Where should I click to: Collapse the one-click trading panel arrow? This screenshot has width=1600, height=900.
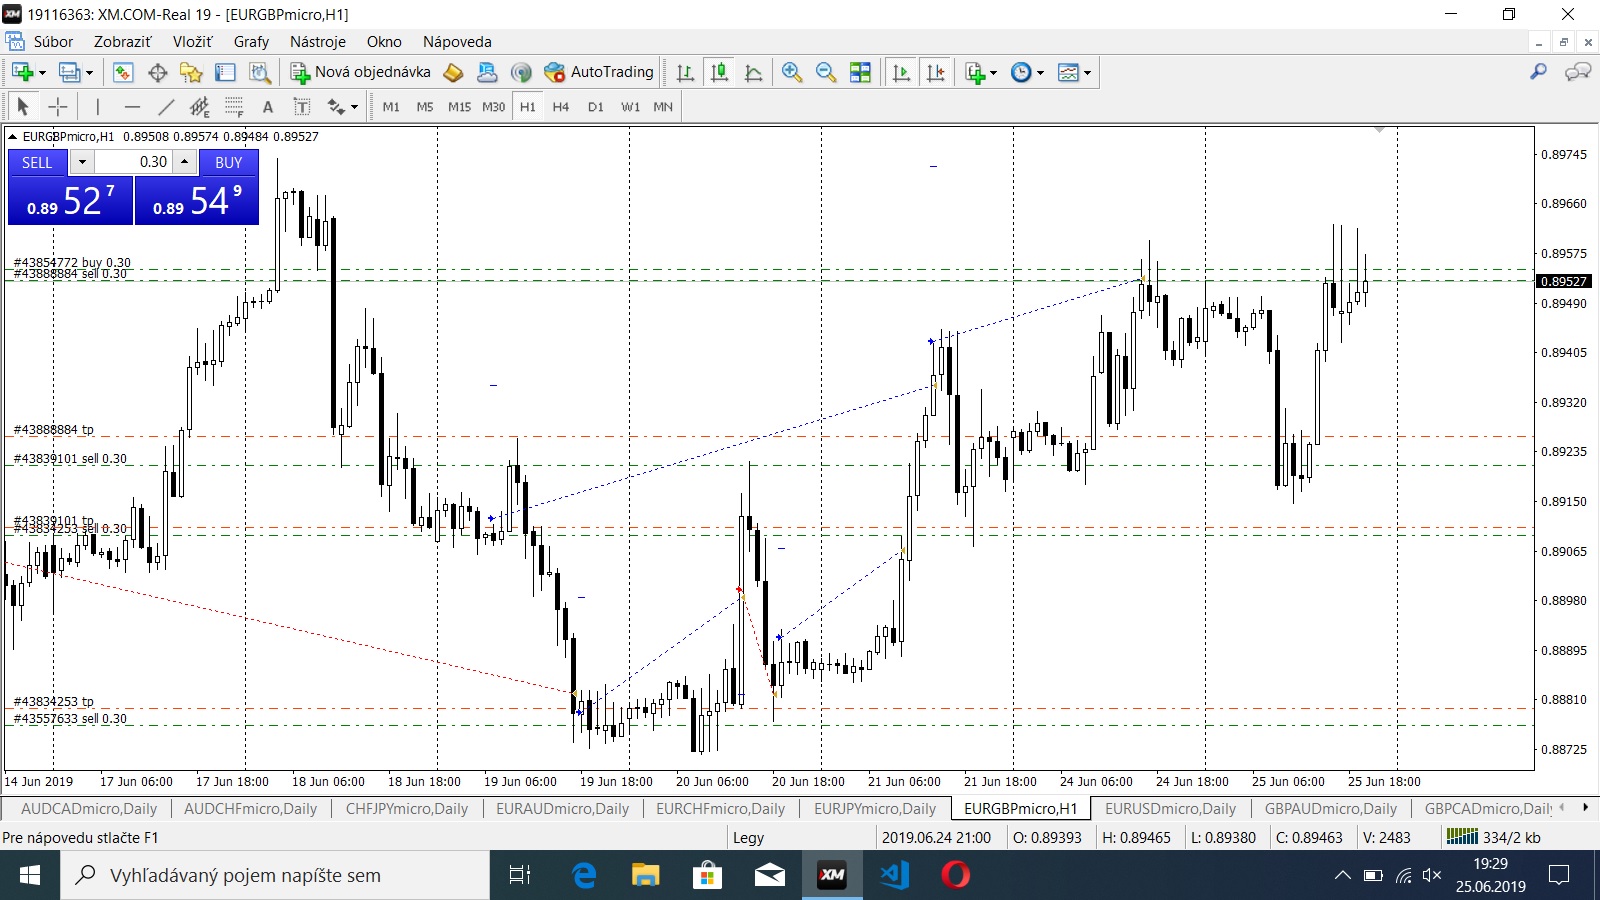[x=13, y=137]
